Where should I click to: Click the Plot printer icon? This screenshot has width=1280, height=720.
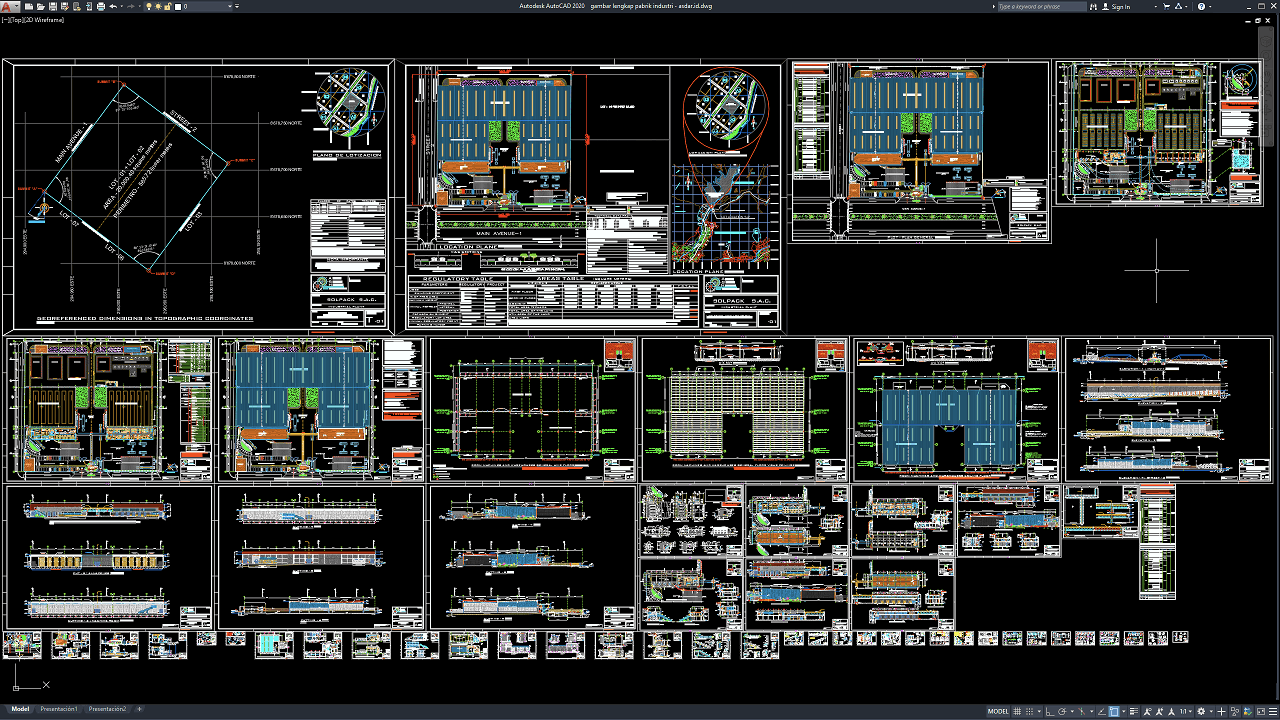coord(101,6)
